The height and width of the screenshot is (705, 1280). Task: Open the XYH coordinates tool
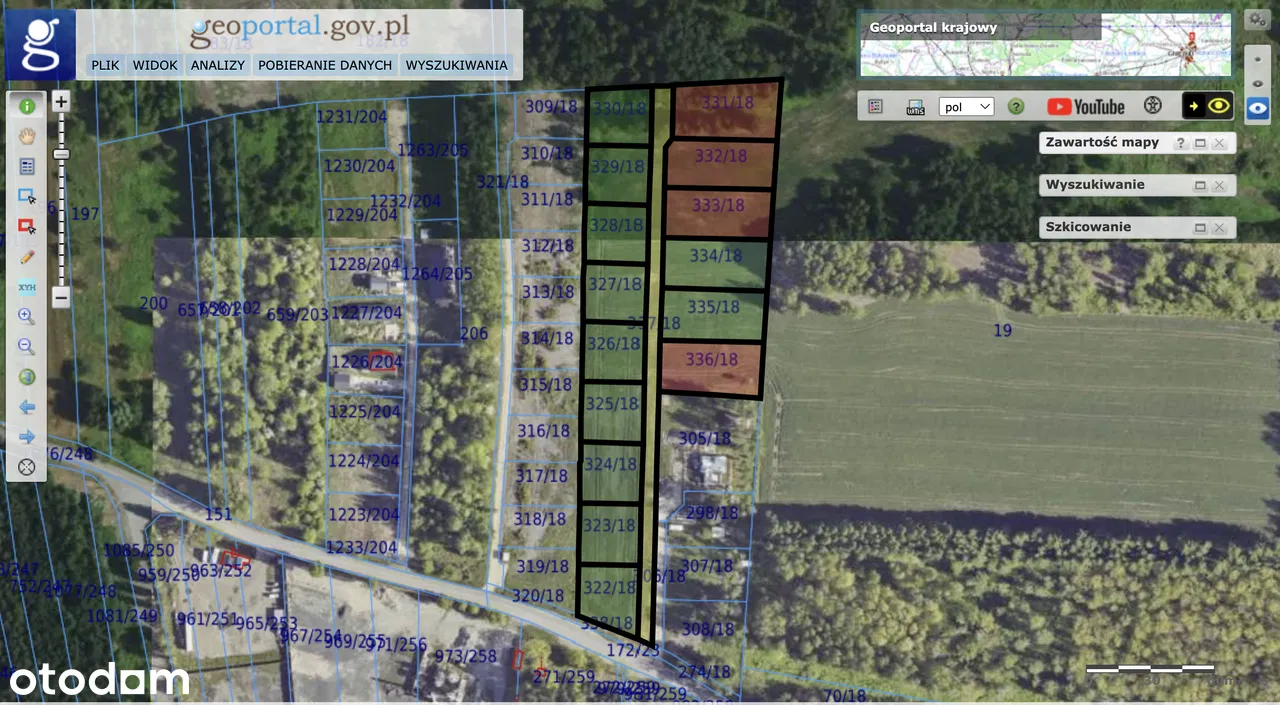(x=27, y=287)
